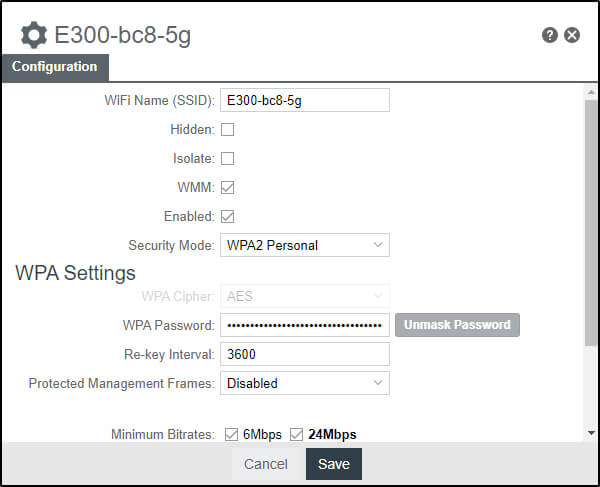Uncheck the WMM checkbox
The width and height of the screenshot is (600, 487).
228,187
